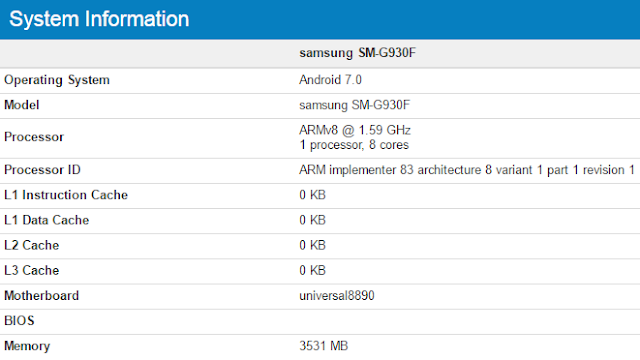Image resolution: width=640 pixels, height=360 pixels.
Task: Click the Processor row label
Action: (34, 137)
